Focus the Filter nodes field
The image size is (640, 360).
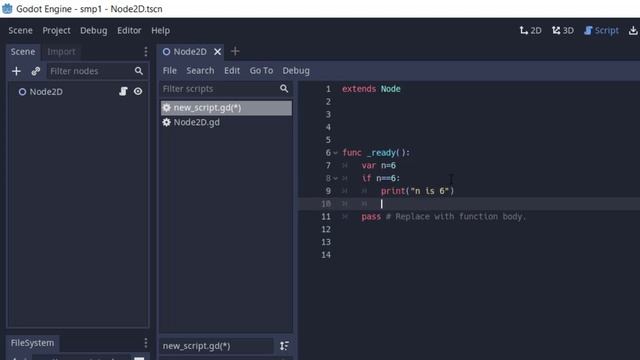[x=97, y=71]
